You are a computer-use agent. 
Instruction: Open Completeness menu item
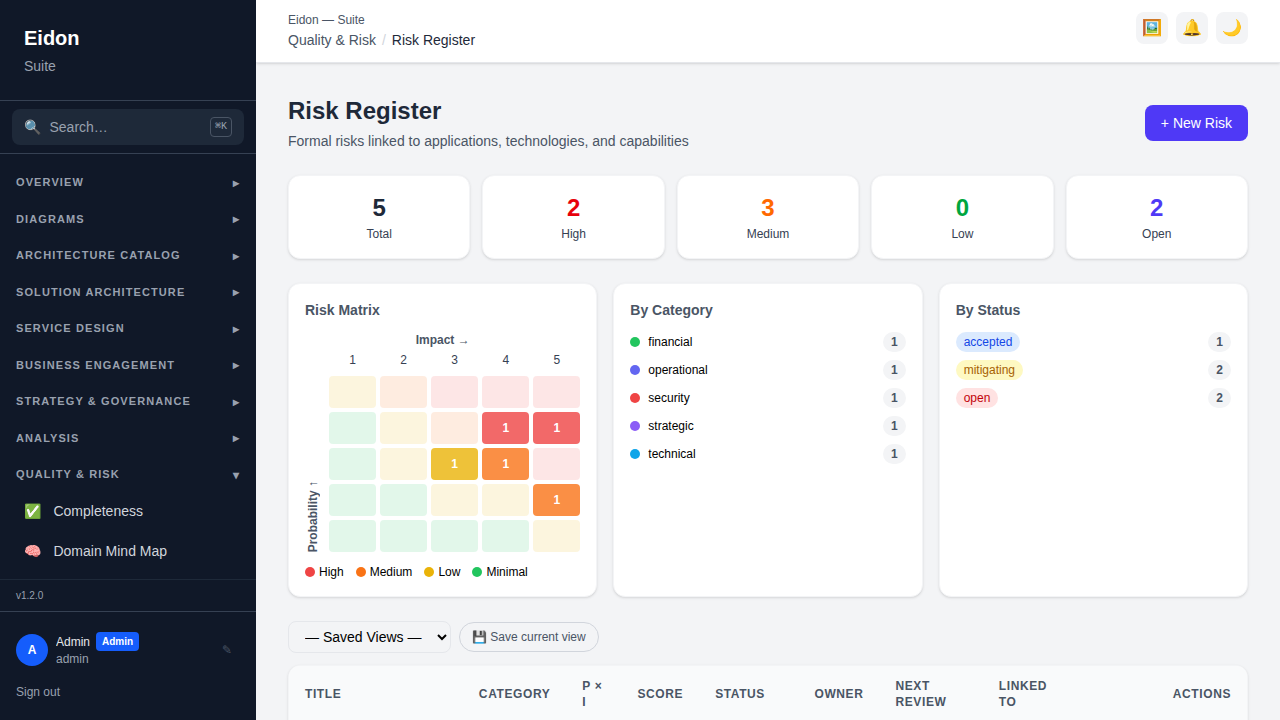click(128, 511)
